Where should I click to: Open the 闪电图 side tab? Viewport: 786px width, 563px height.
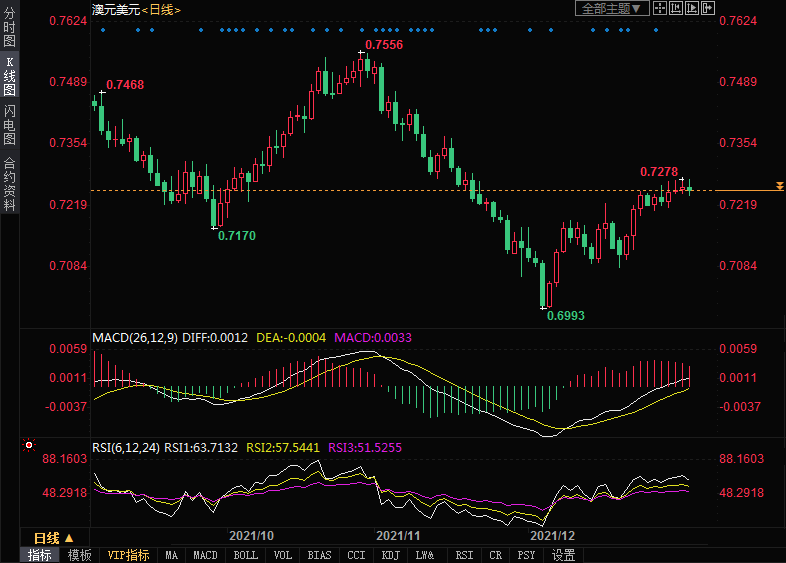tap(9, 124)
